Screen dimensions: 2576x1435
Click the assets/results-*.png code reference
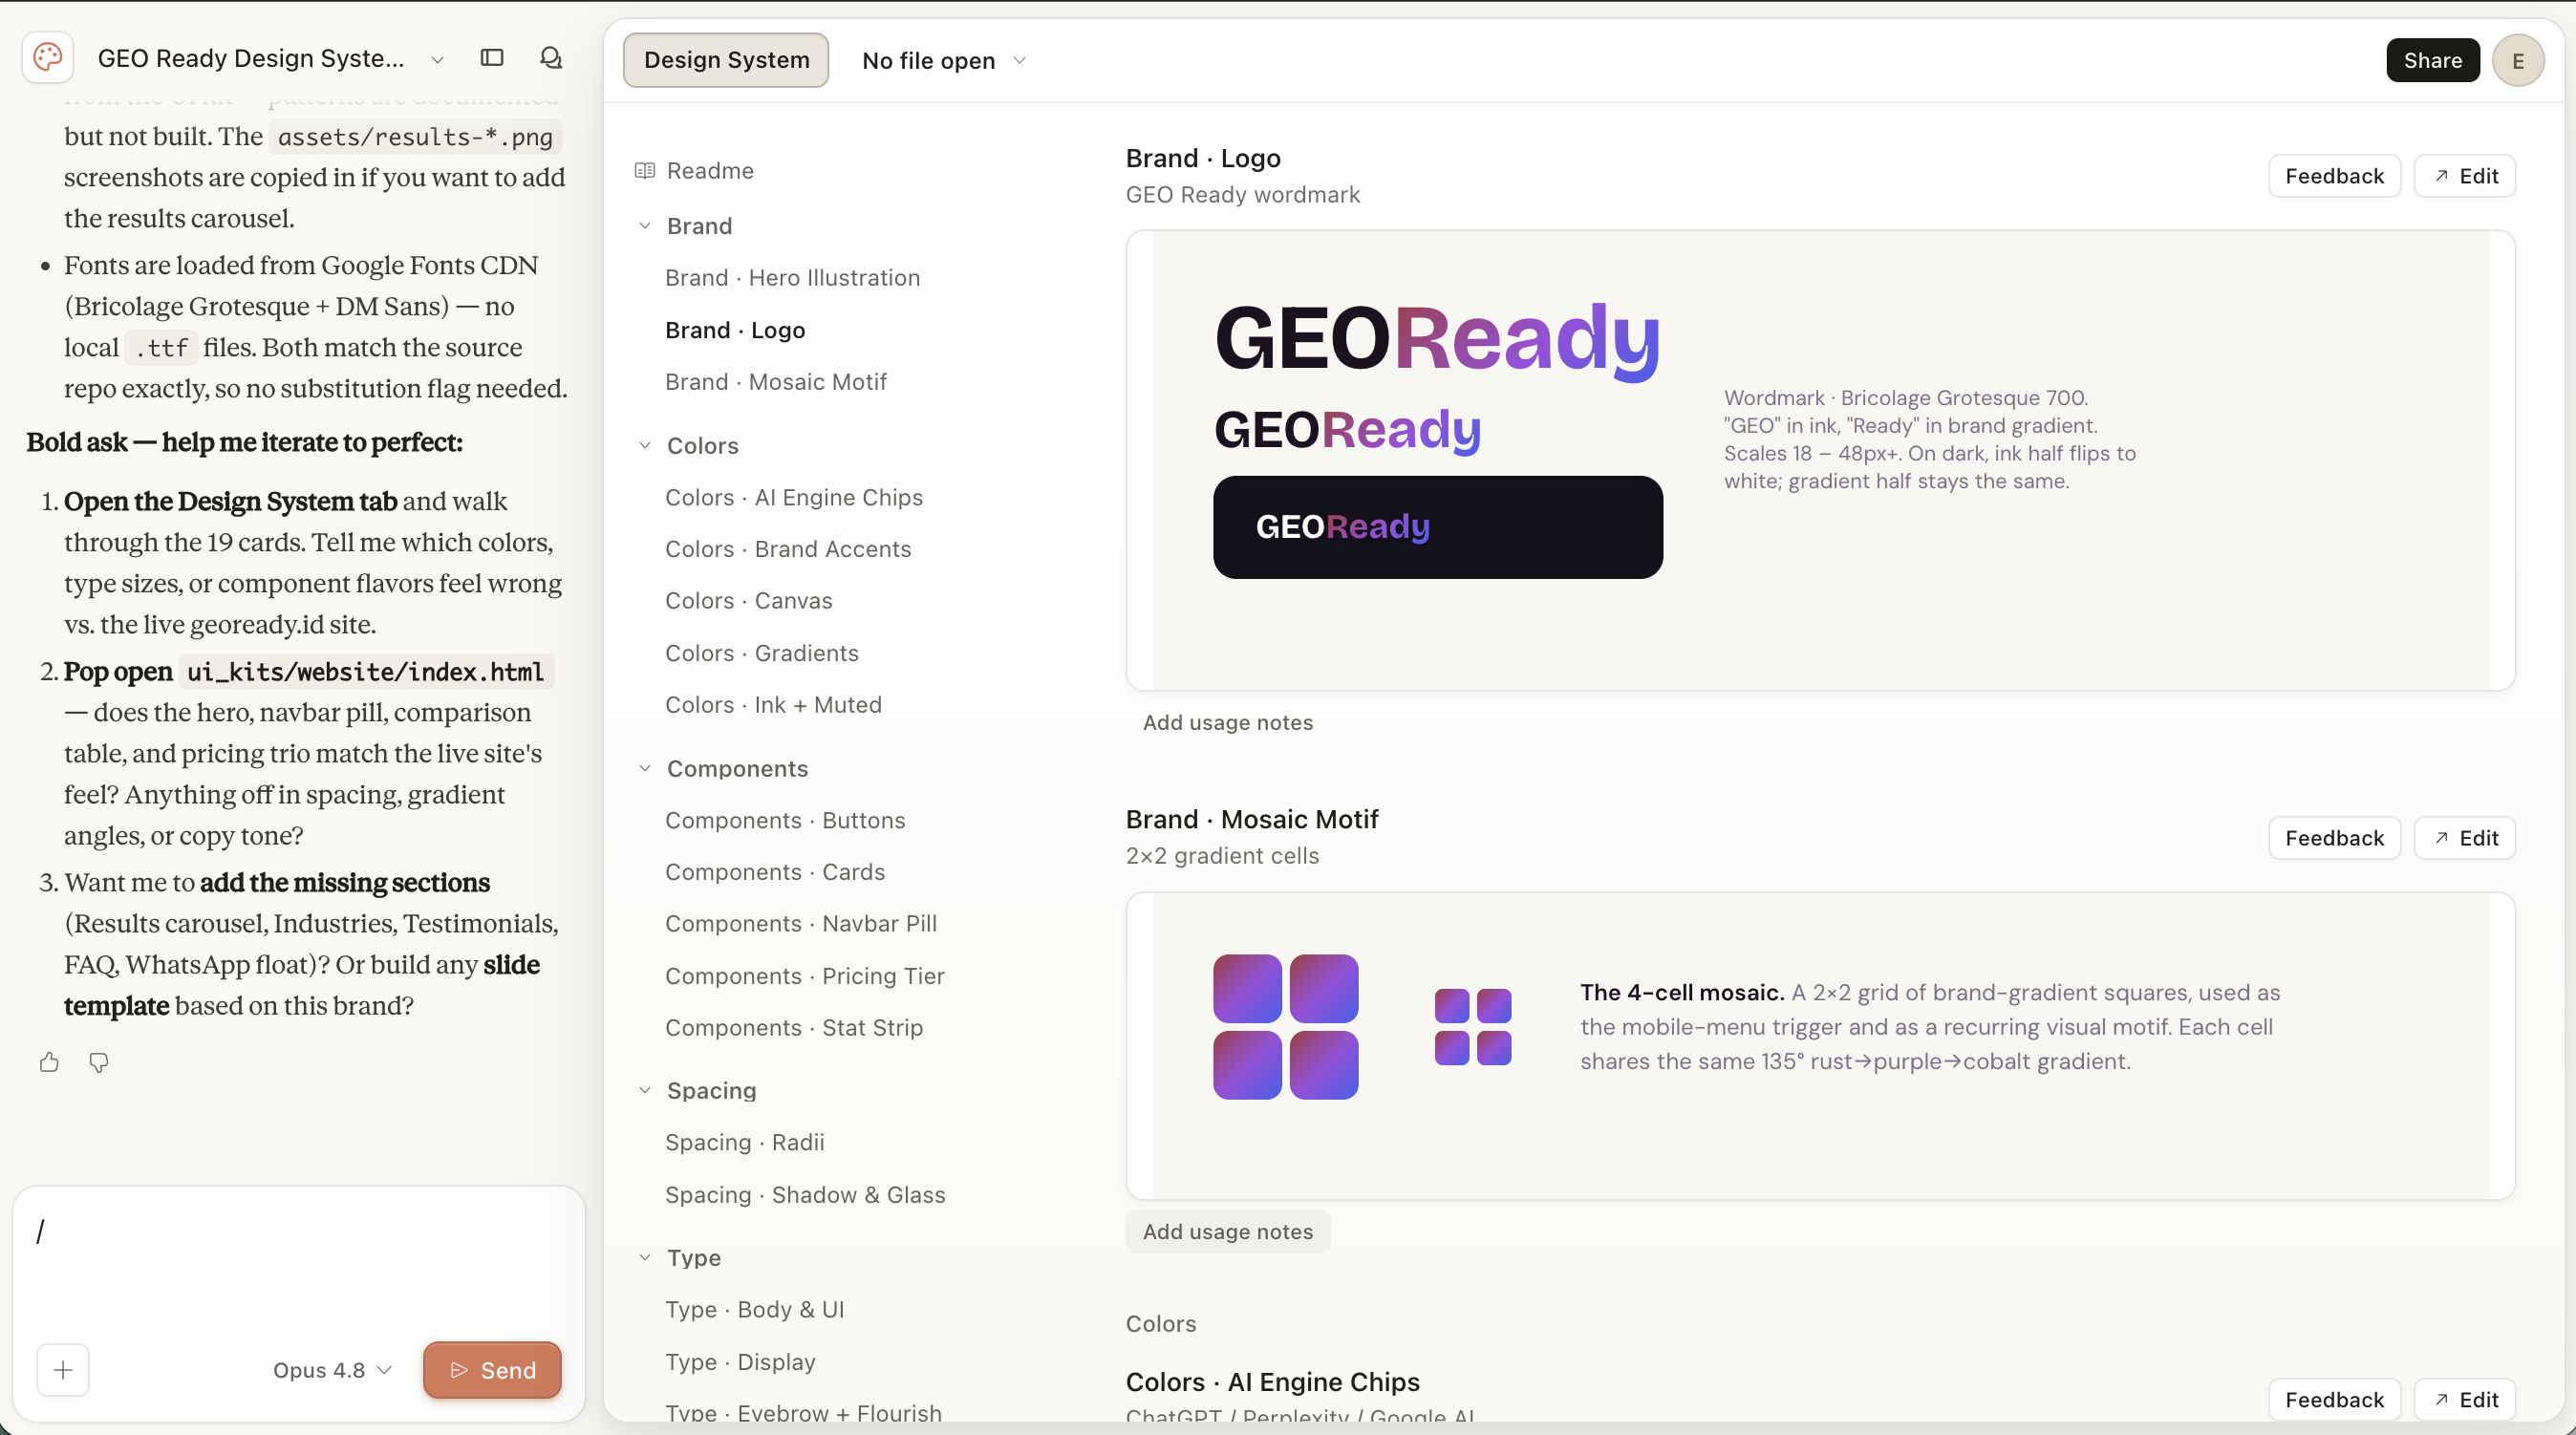click(x=415, y=137)
